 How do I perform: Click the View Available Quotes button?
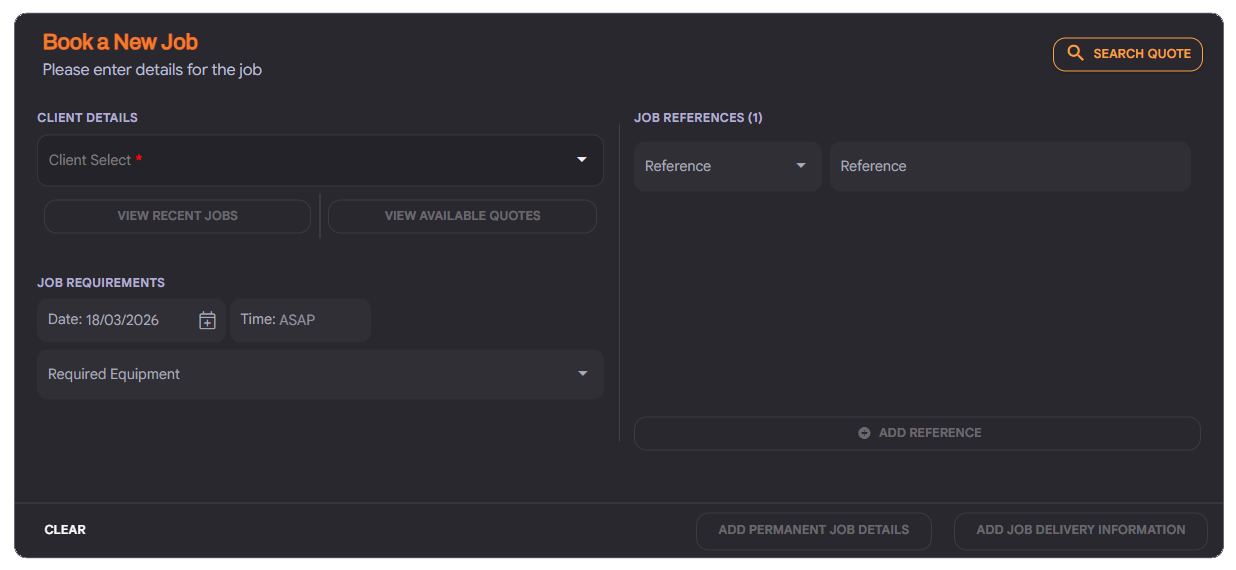(462, 216)
